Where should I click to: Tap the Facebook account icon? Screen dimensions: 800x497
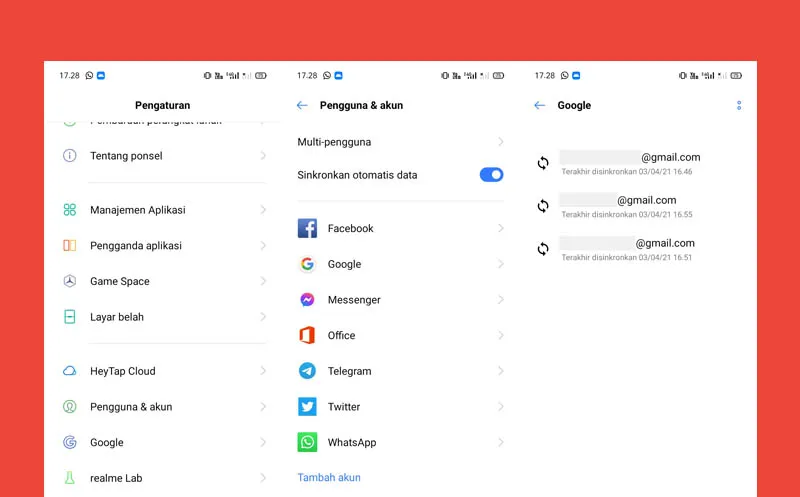307,228
